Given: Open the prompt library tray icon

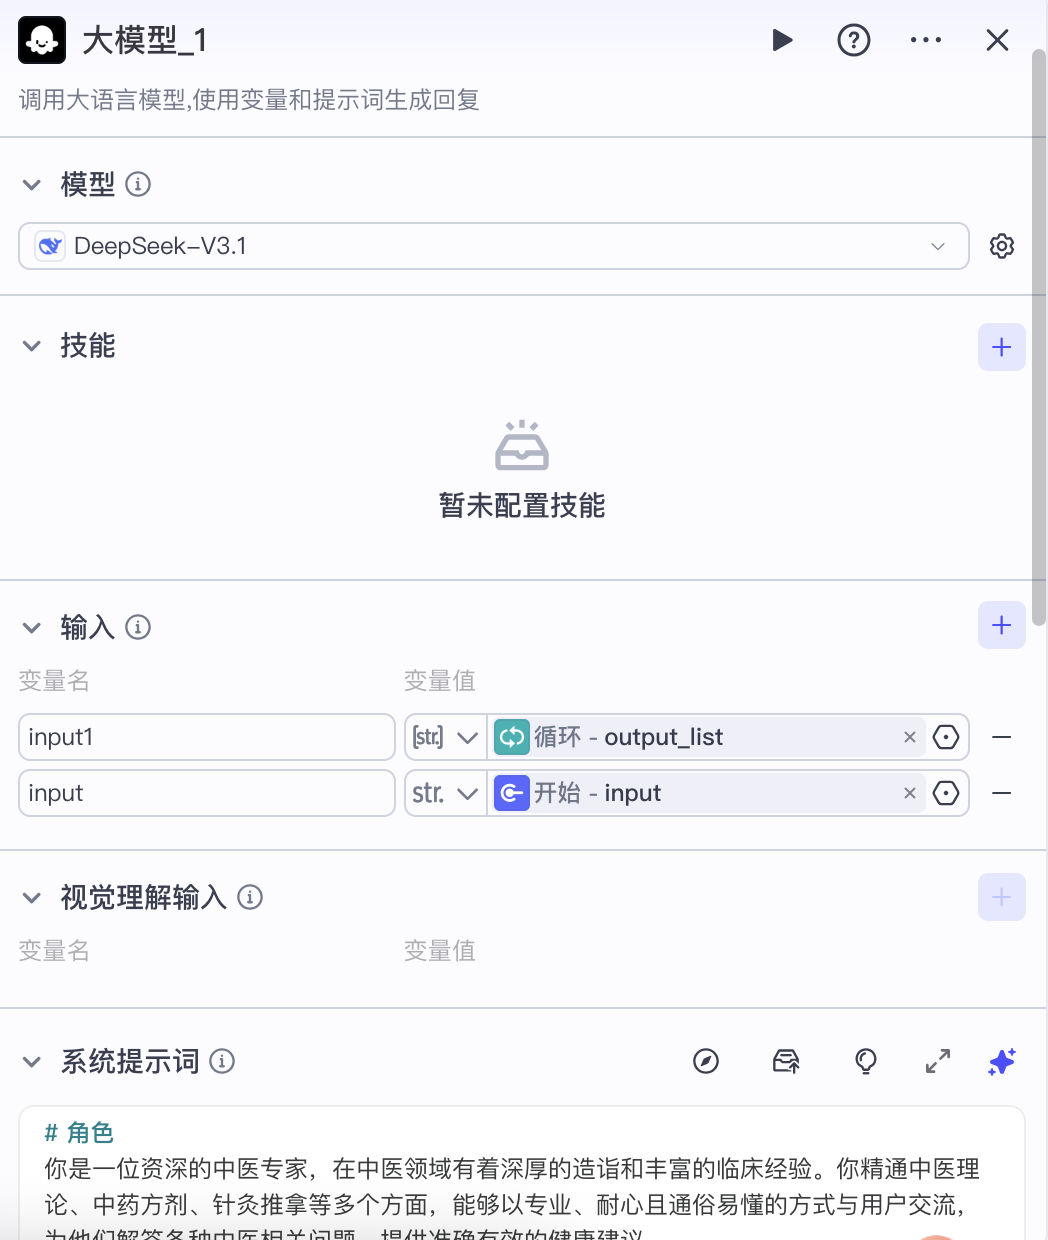Looking at the screenshot, I should pyautogui.click(x=786, y=1061).
